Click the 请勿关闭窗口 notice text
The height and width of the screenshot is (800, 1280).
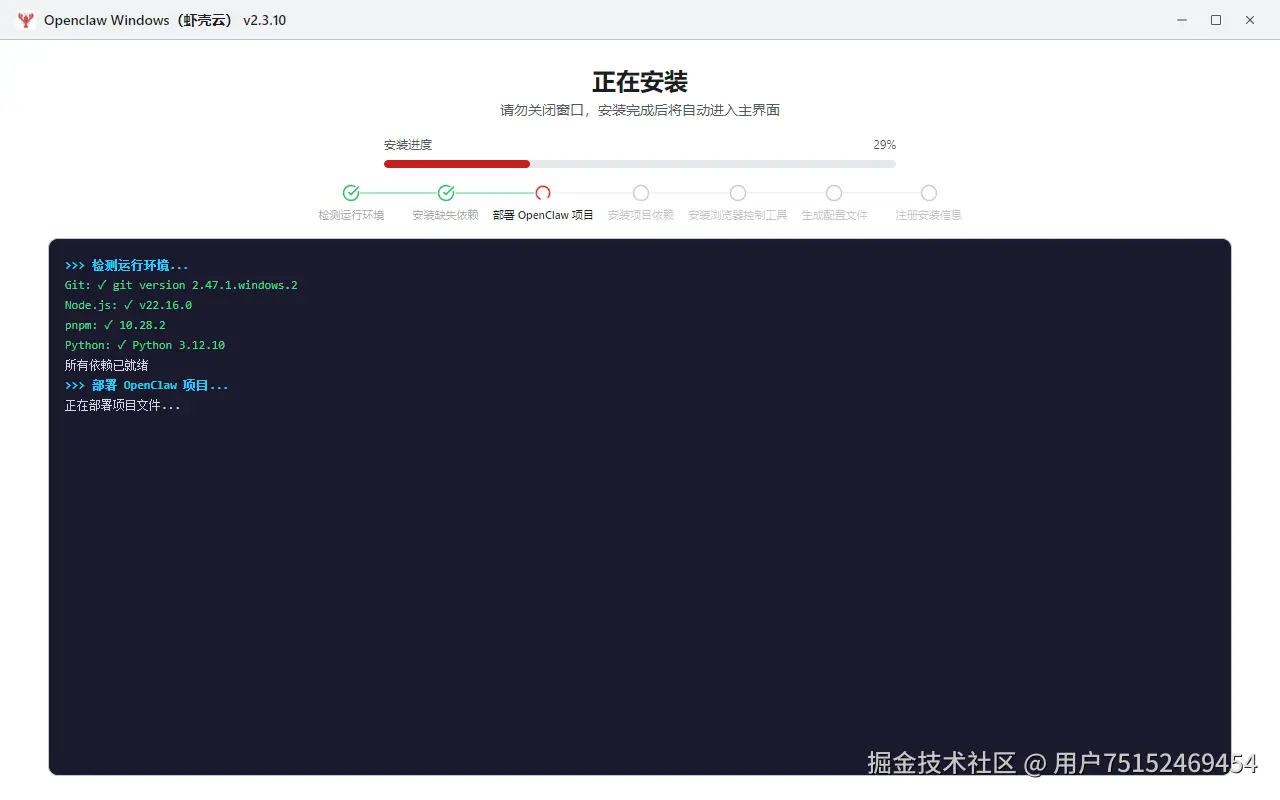click(640, 110)
